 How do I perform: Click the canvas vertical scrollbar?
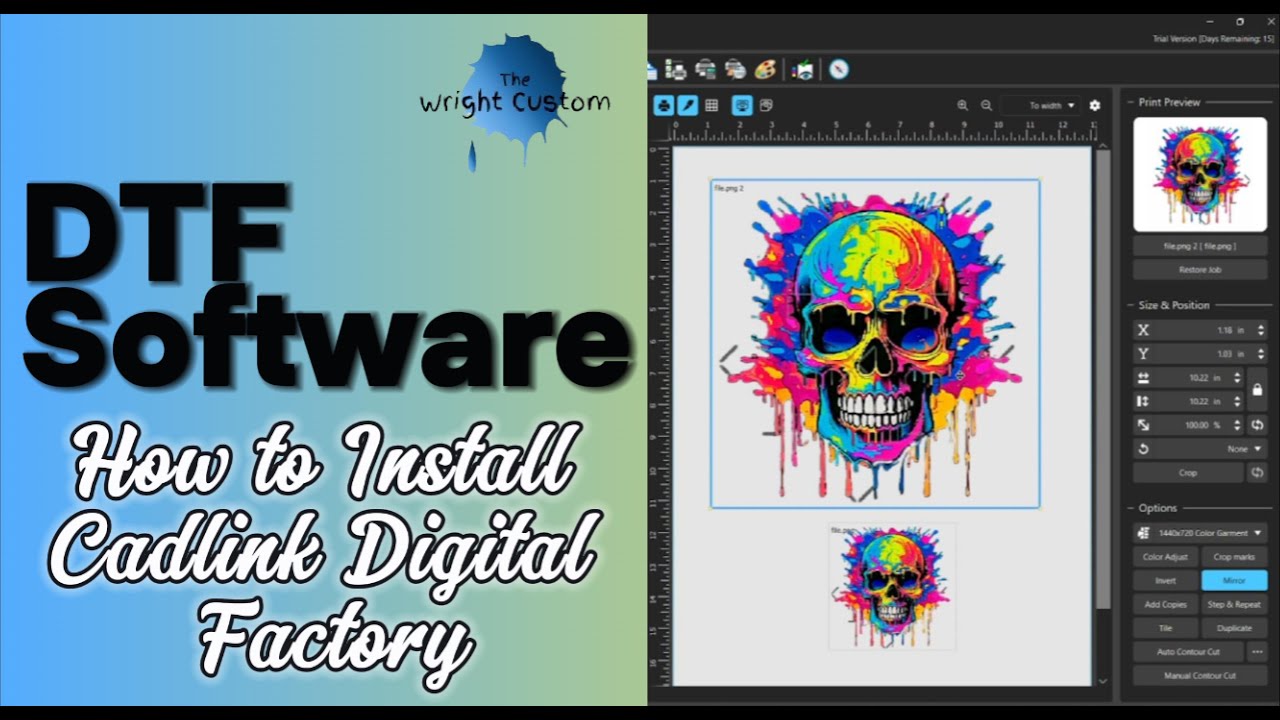(x=1103, y=380)
